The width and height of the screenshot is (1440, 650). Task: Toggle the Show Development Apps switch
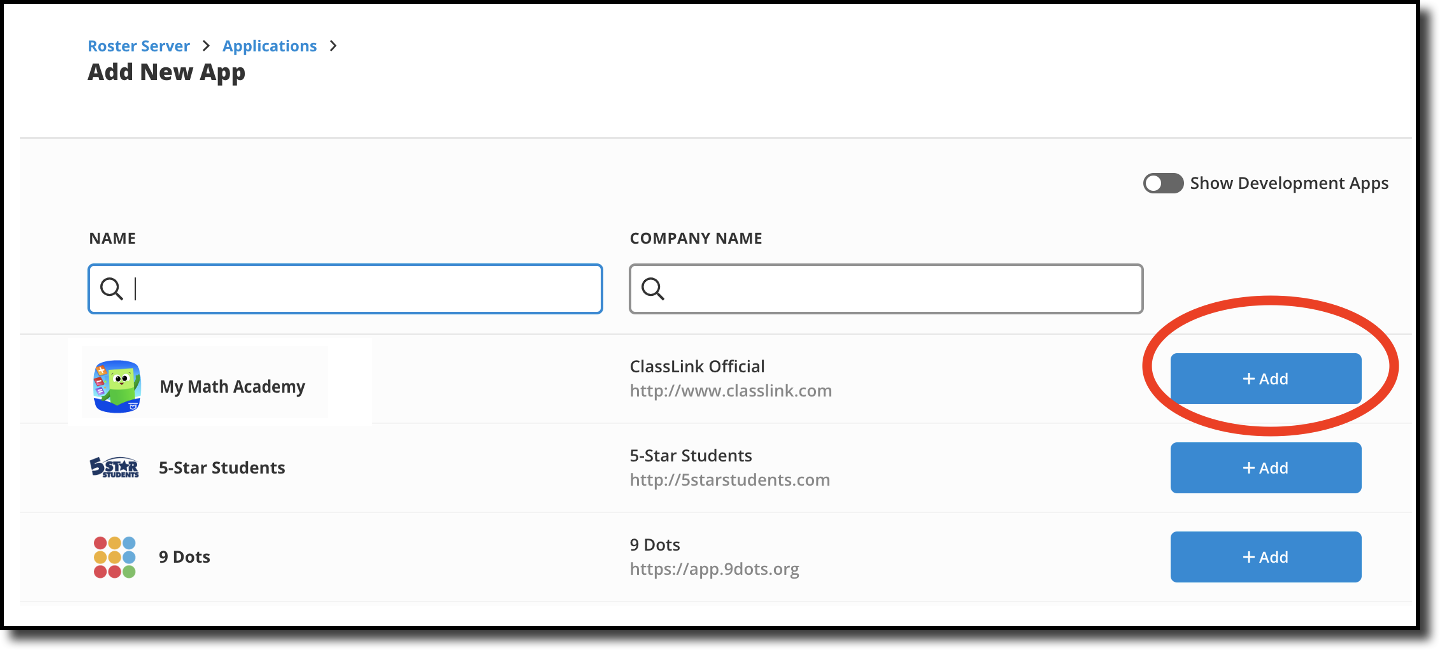[1163, 183]
